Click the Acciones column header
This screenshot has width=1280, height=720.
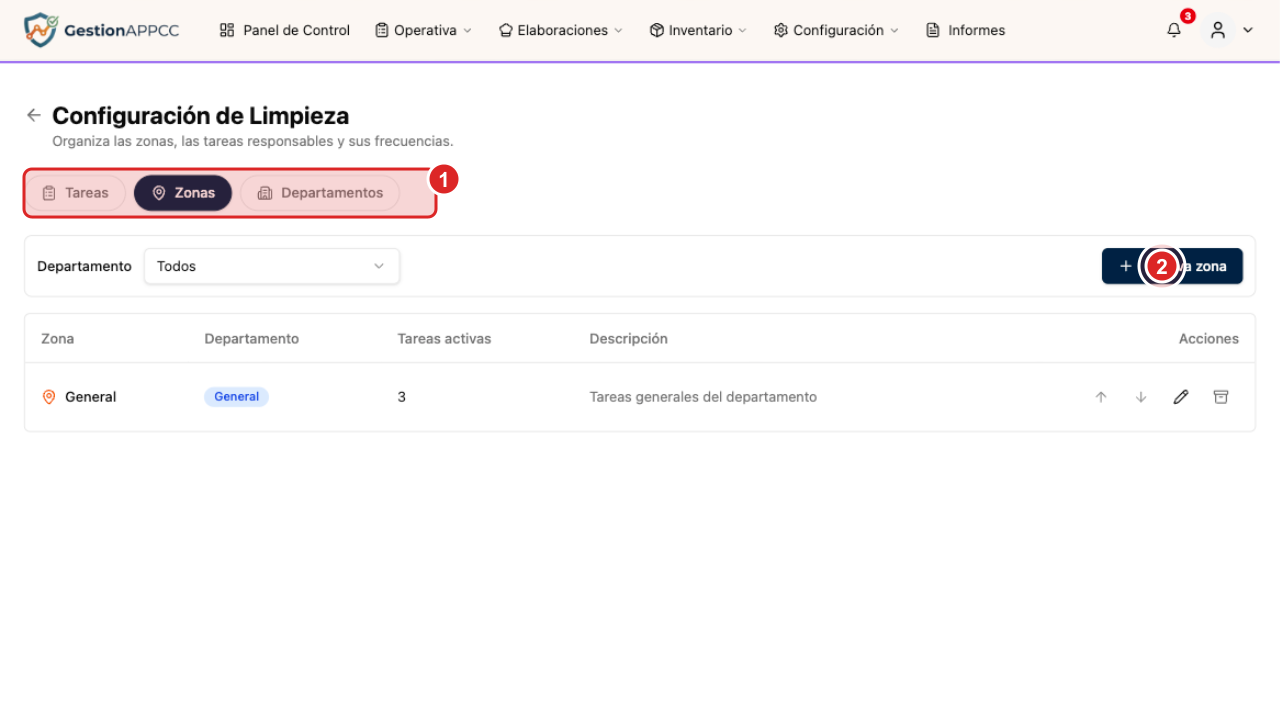(x=1209, y=339)
